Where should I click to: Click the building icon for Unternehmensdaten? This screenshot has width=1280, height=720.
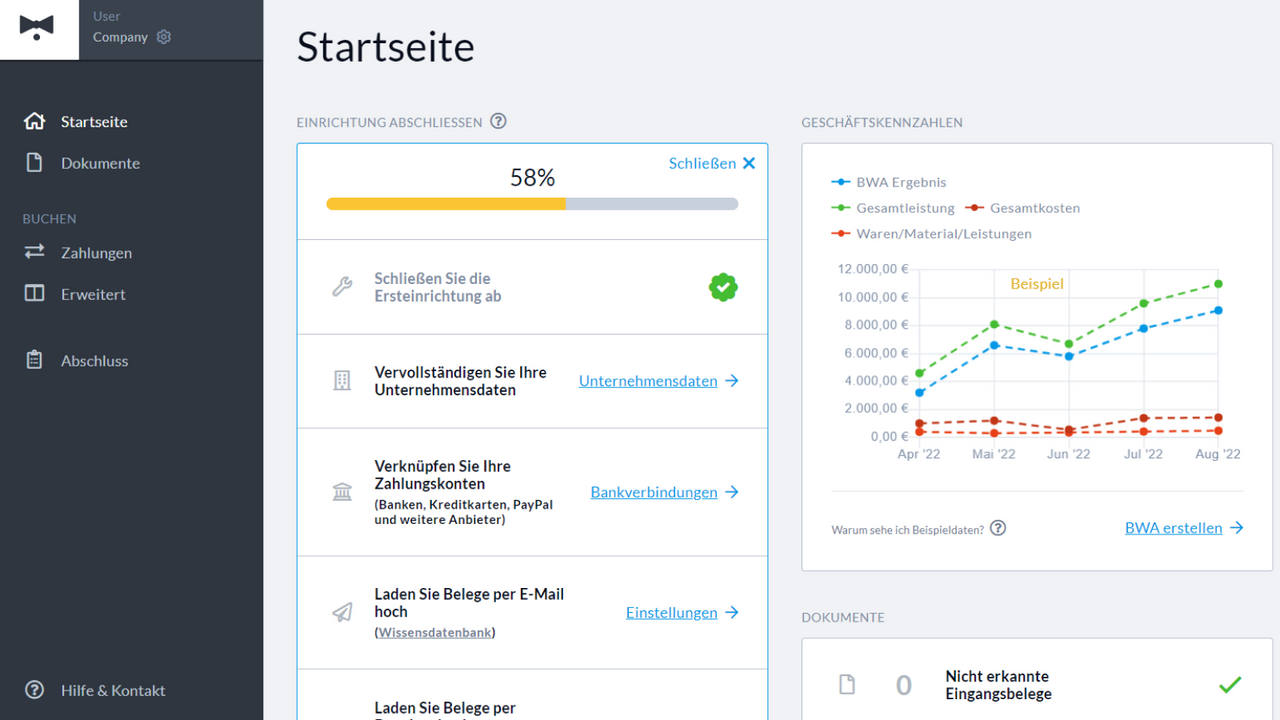342,381
